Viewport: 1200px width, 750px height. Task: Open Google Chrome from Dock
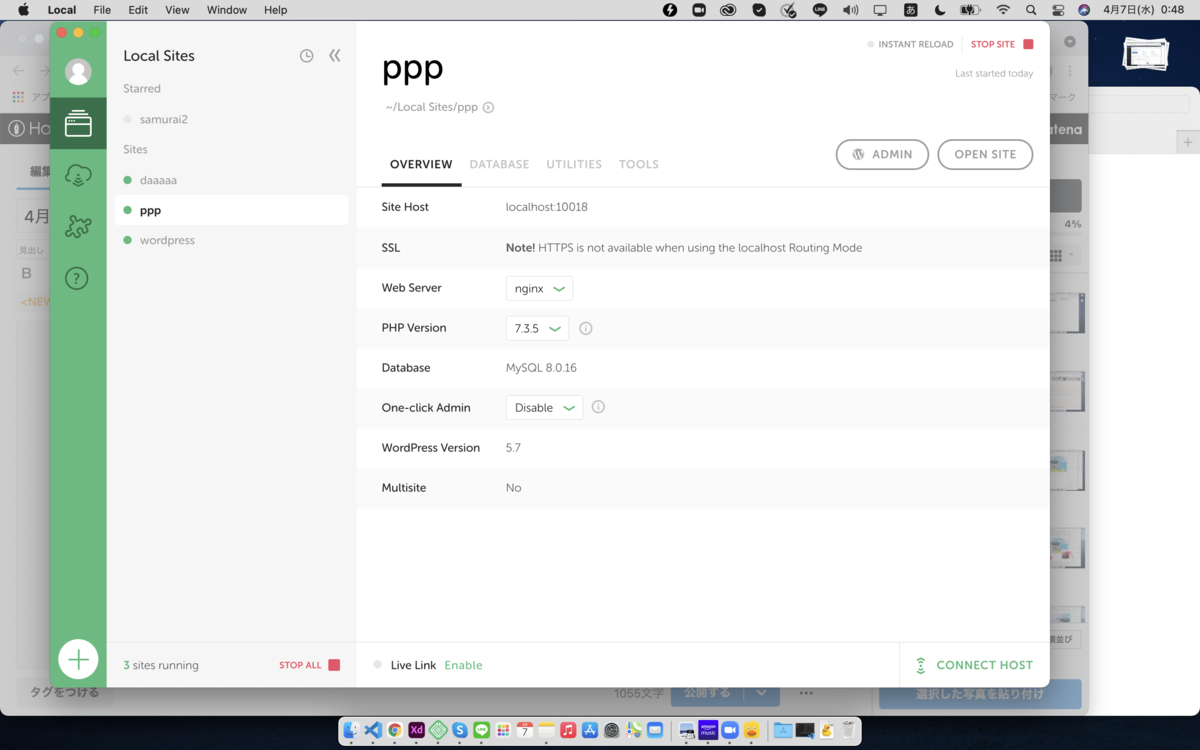tap(395, 731)
